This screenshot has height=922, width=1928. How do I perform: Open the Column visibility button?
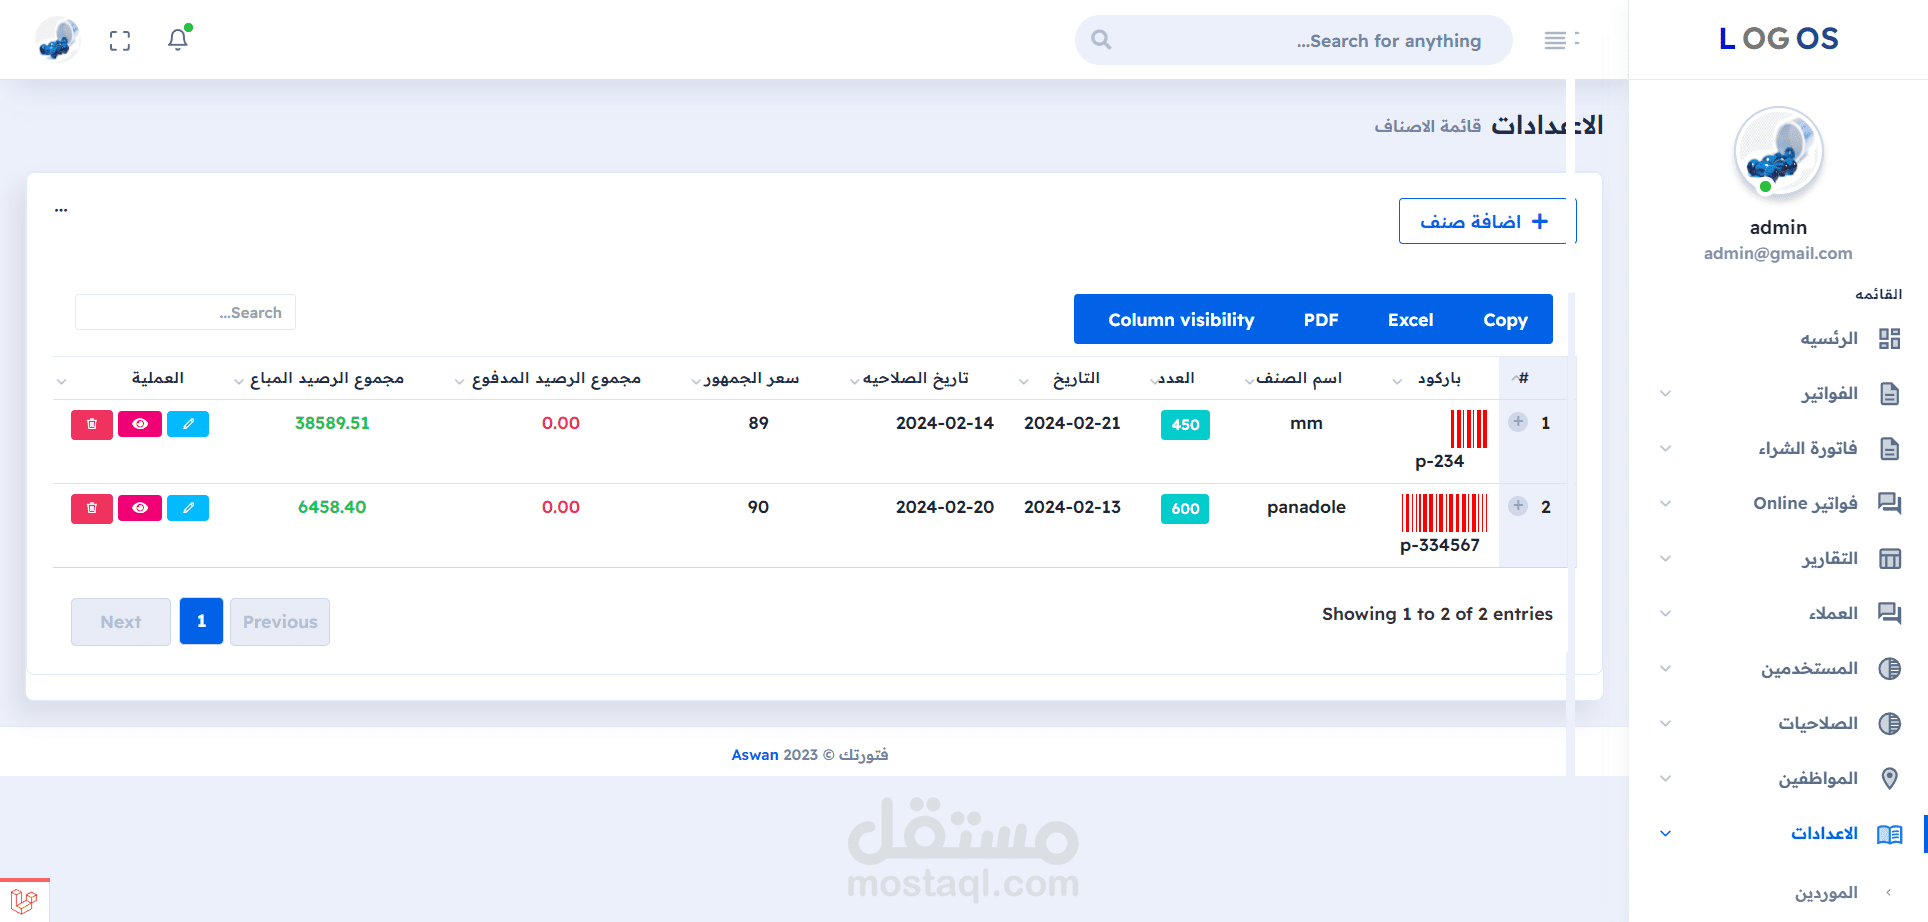1181,319
